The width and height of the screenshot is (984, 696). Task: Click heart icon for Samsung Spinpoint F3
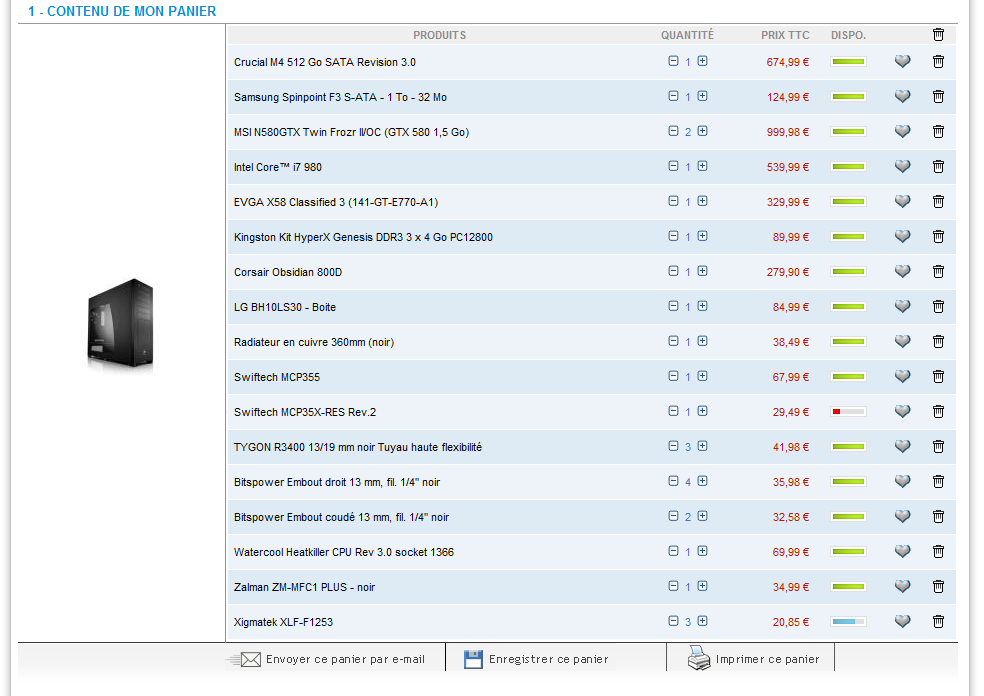coord(902,97)
